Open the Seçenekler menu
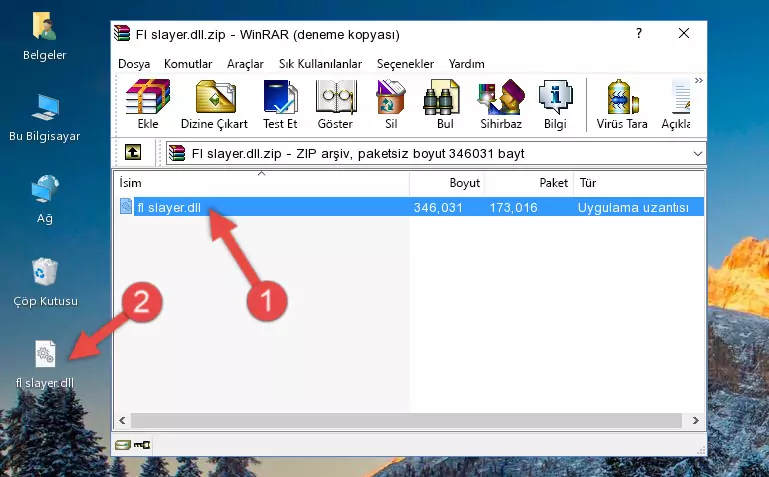The height and width of the screenshot is (477, 769). coord(405,64)
